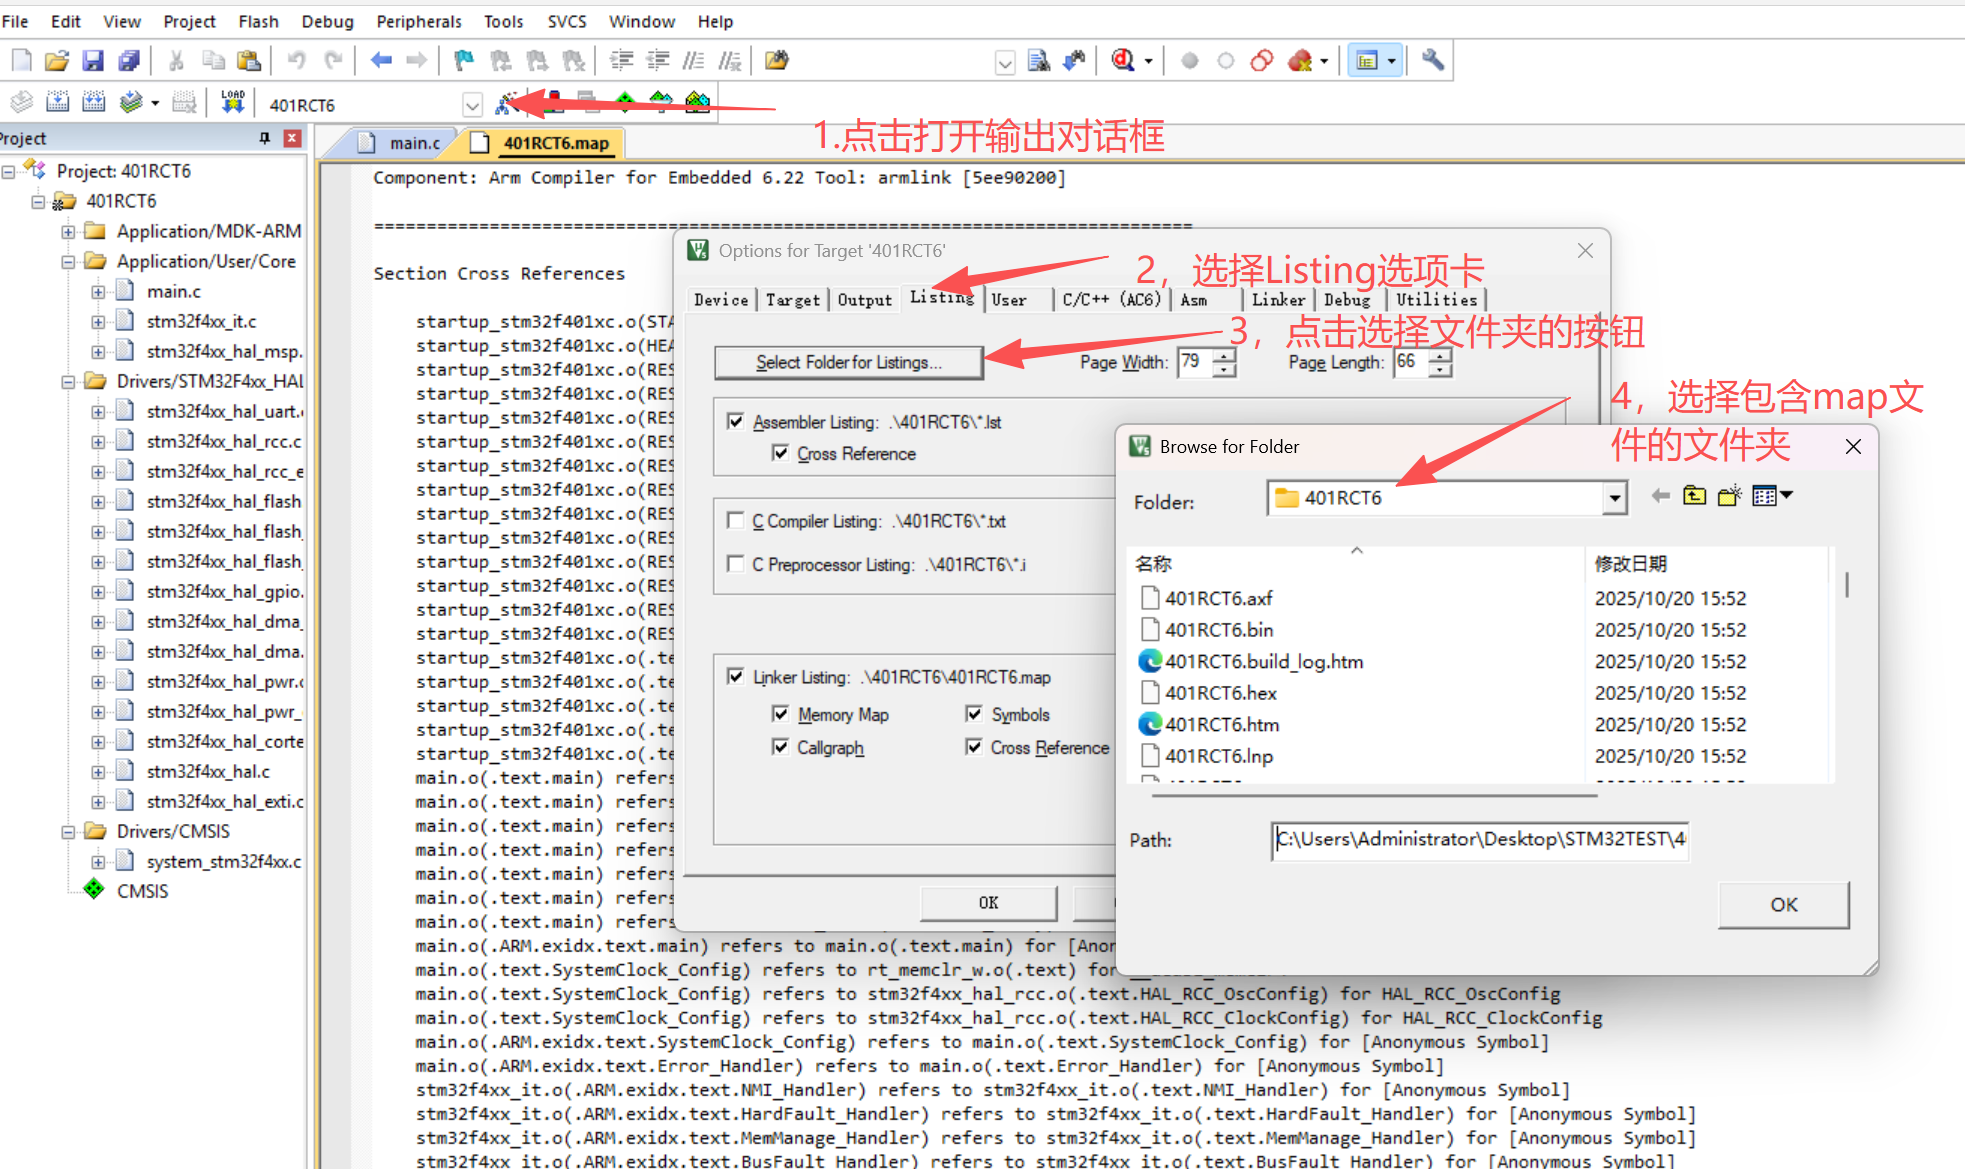
Task: Click OK in Browse for Folder dialog
Action: point(1783,905)
